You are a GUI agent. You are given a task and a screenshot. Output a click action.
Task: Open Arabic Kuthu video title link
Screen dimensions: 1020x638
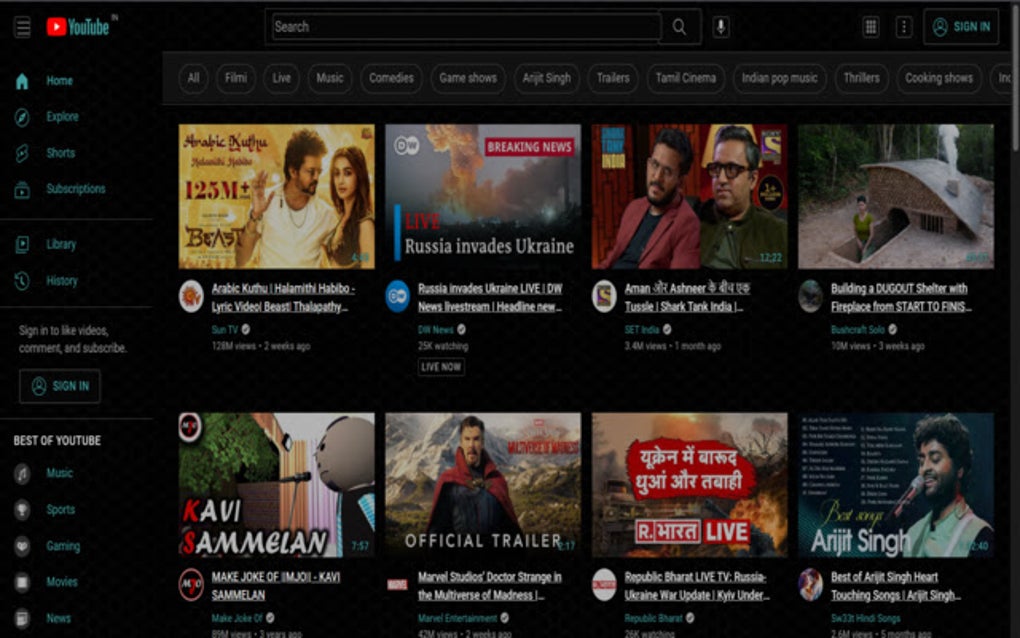pyautogui.click(x=283, y=297)
